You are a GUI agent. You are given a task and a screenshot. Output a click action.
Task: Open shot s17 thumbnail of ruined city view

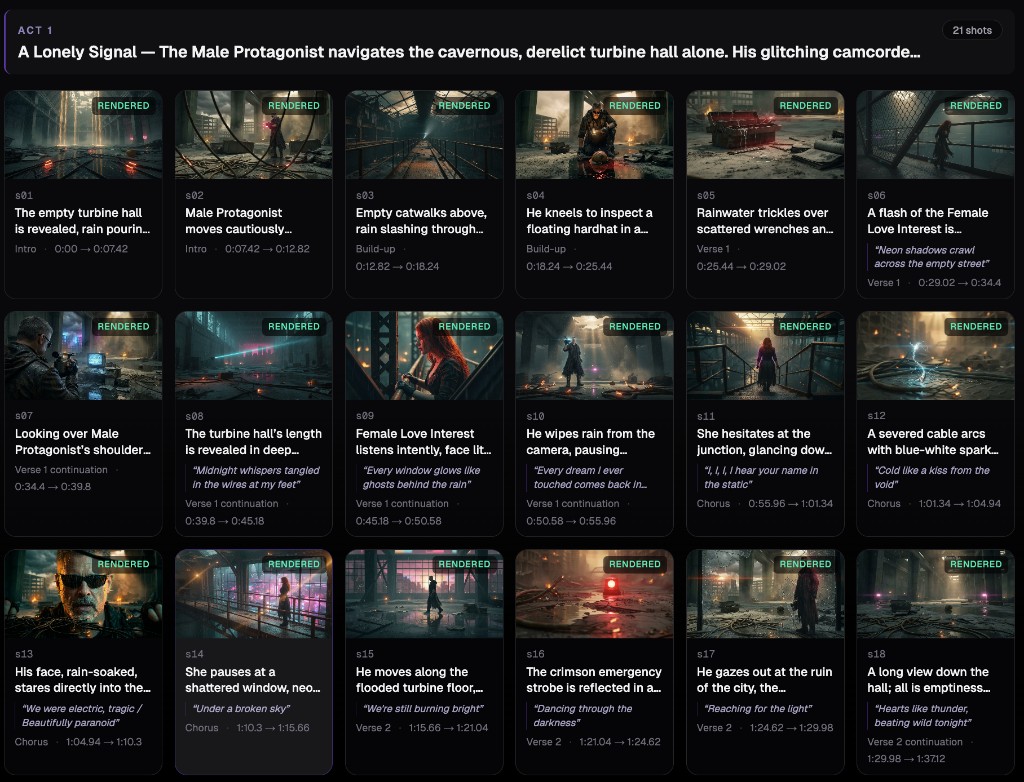pyautogui.click(x=765, y=594)
